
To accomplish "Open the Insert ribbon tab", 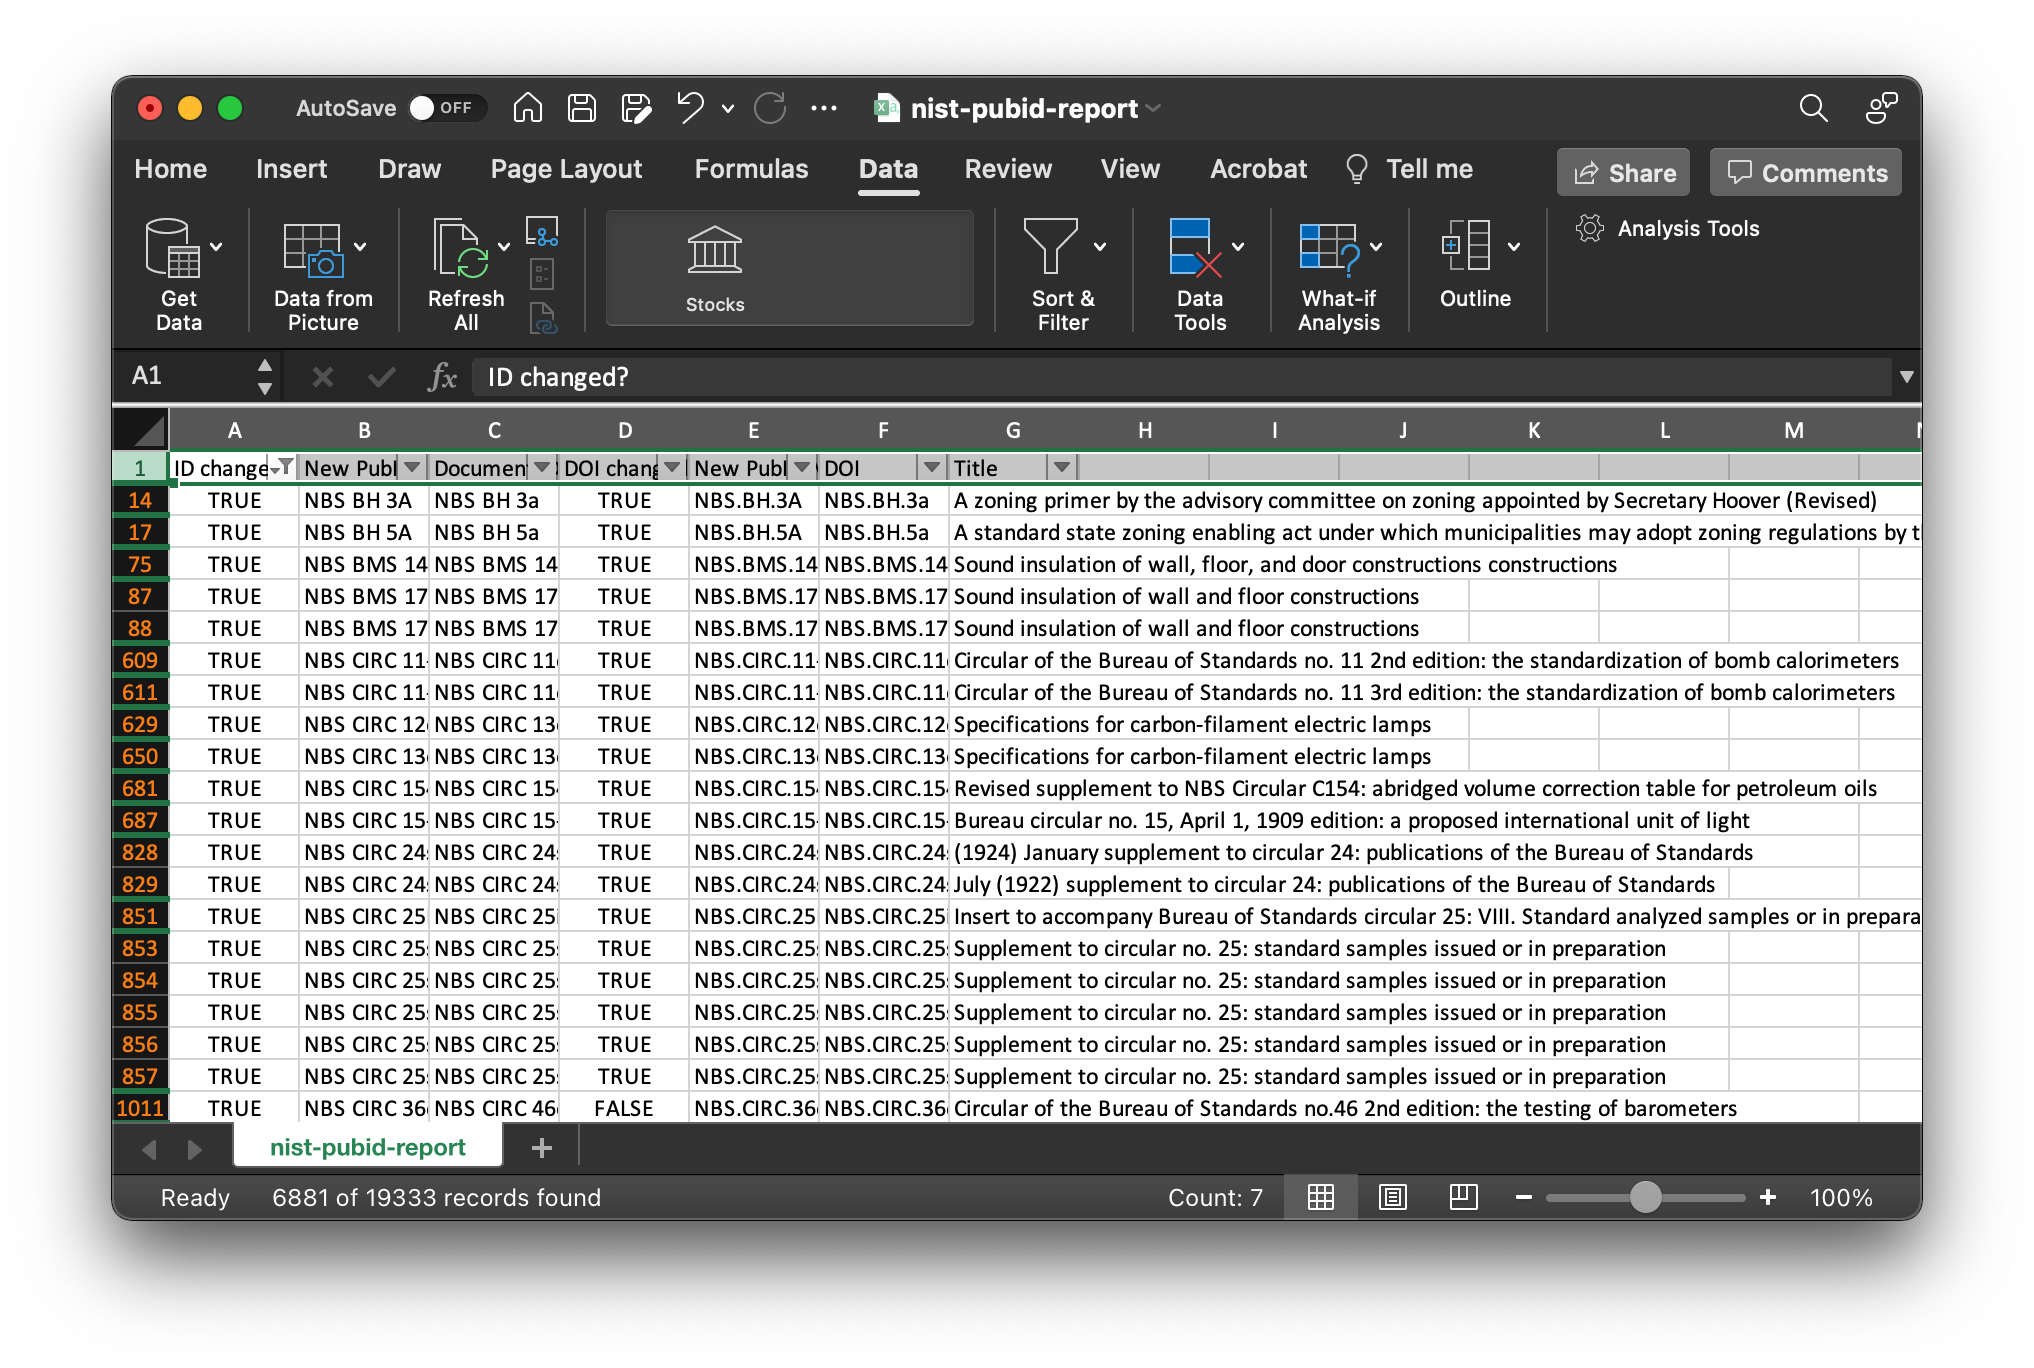I will 291,169.
